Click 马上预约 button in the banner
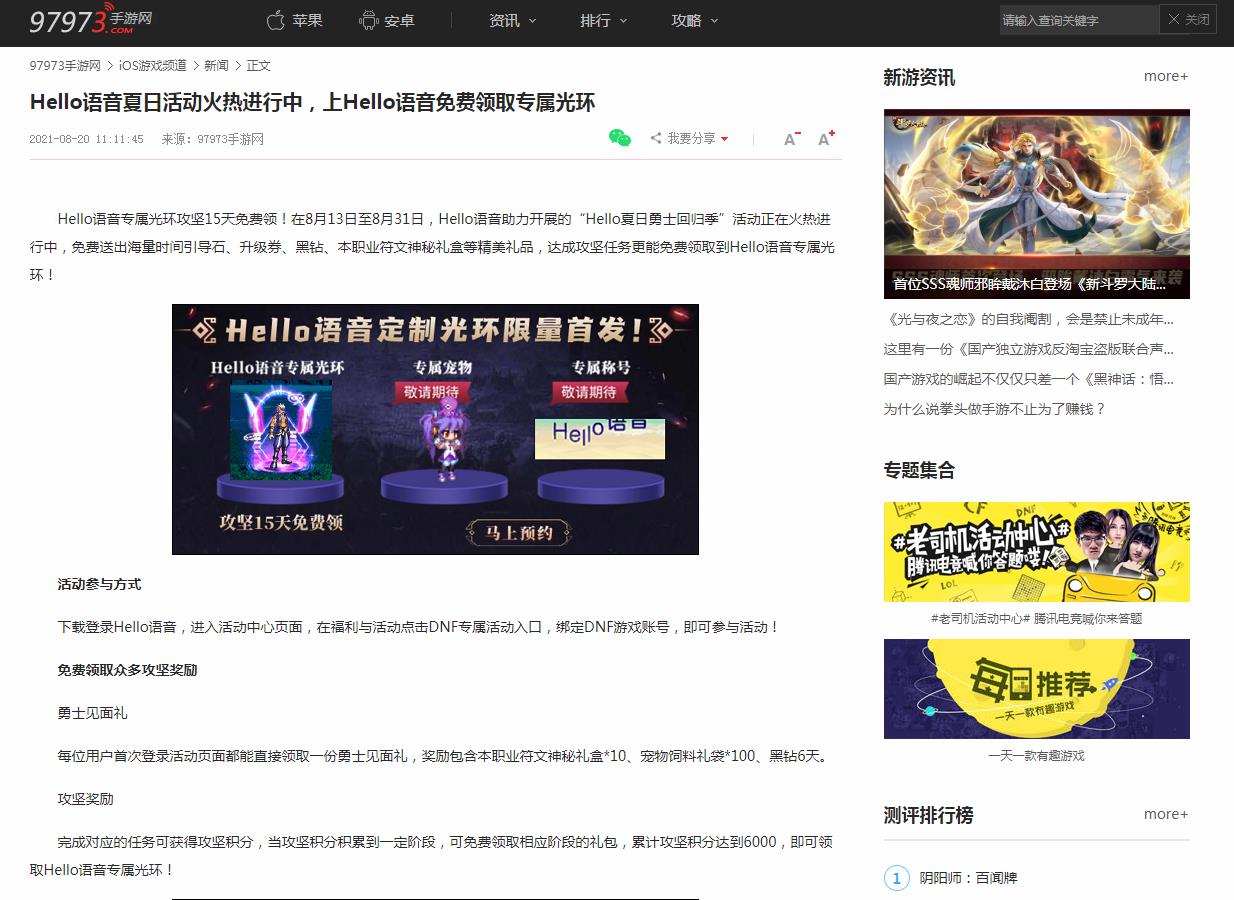The height and width of the screenshot is (900, 1234). click(x=518, y=533)
